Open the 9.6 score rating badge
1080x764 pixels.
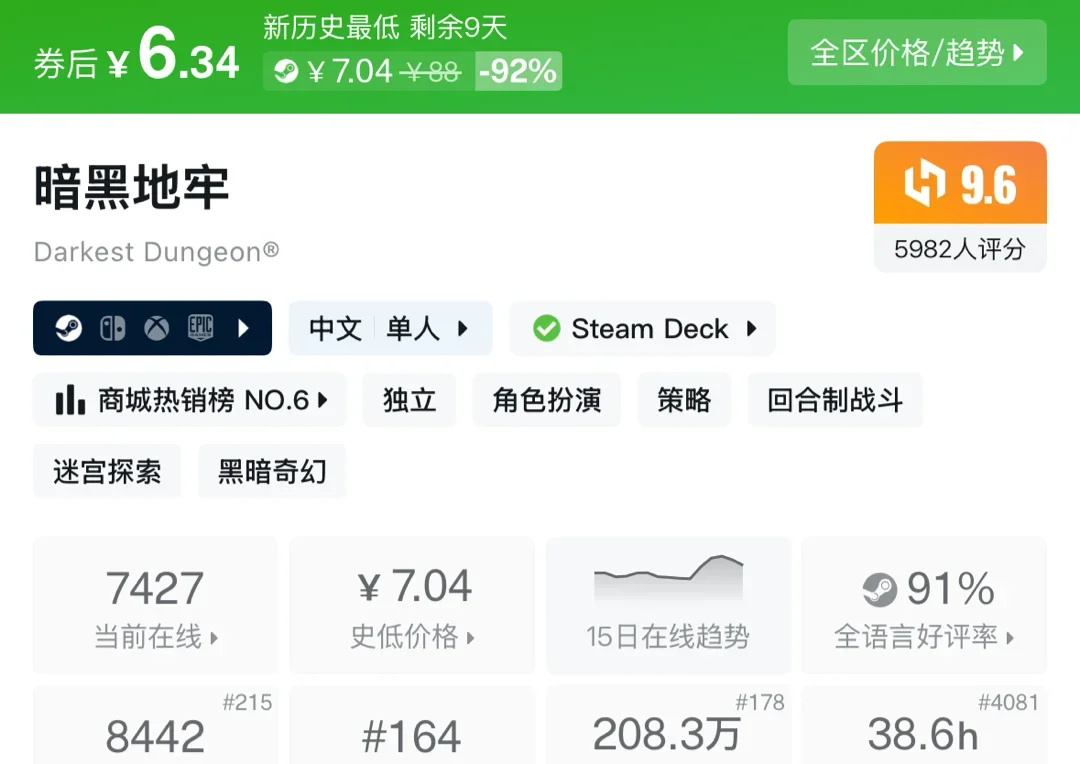pos(959,206)
